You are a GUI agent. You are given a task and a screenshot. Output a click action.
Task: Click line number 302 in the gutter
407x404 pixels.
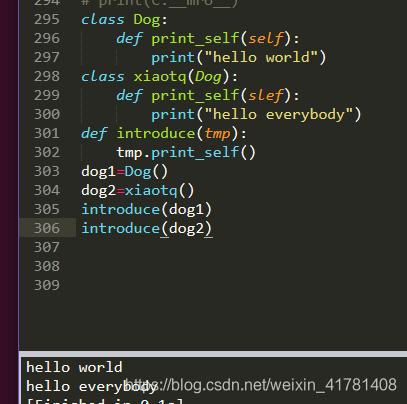click(x=47, y=152)
